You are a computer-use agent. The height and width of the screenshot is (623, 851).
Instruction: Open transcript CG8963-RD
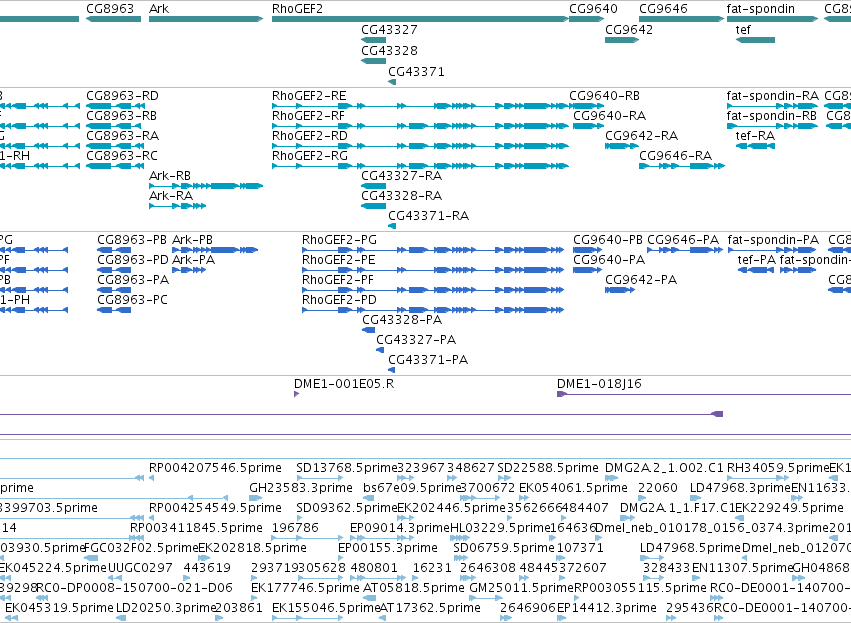123,96
